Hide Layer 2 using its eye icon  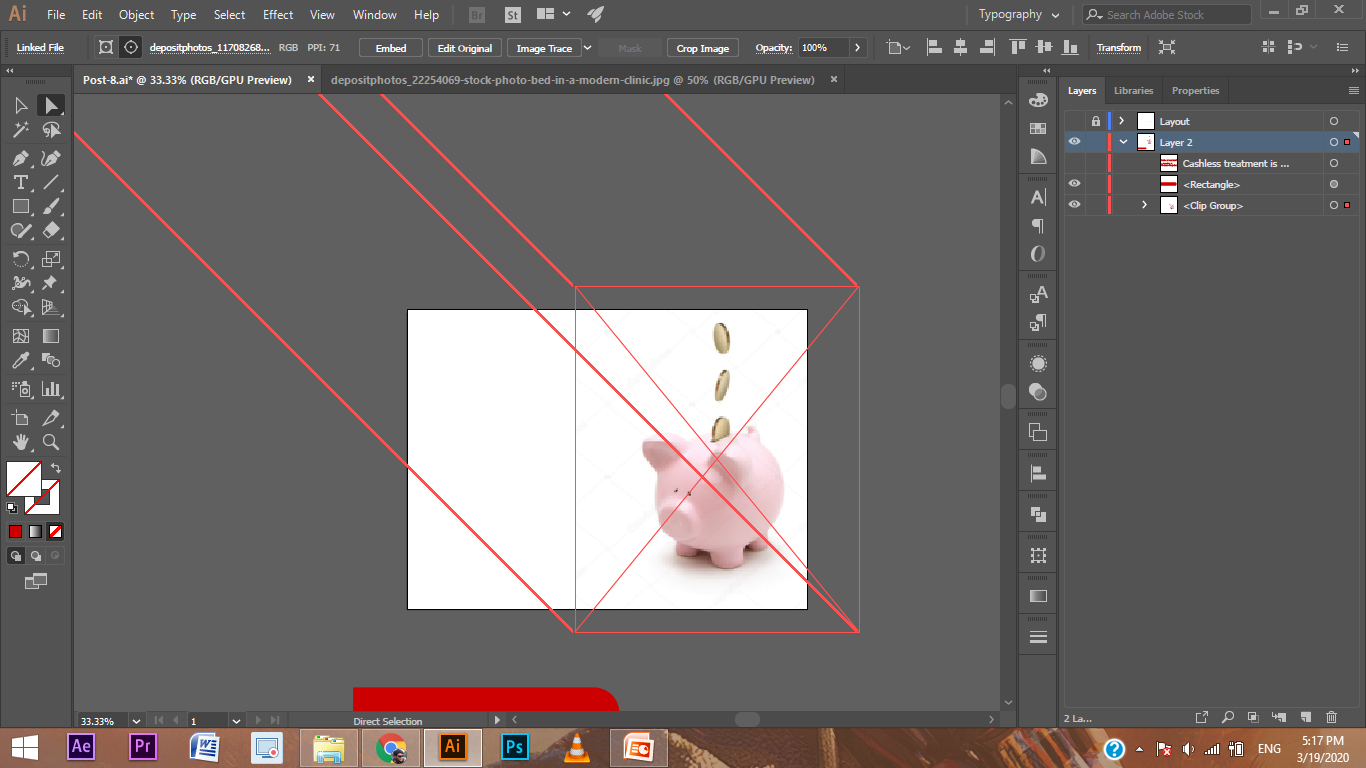pyautogui.click(x=1074, y=142)
